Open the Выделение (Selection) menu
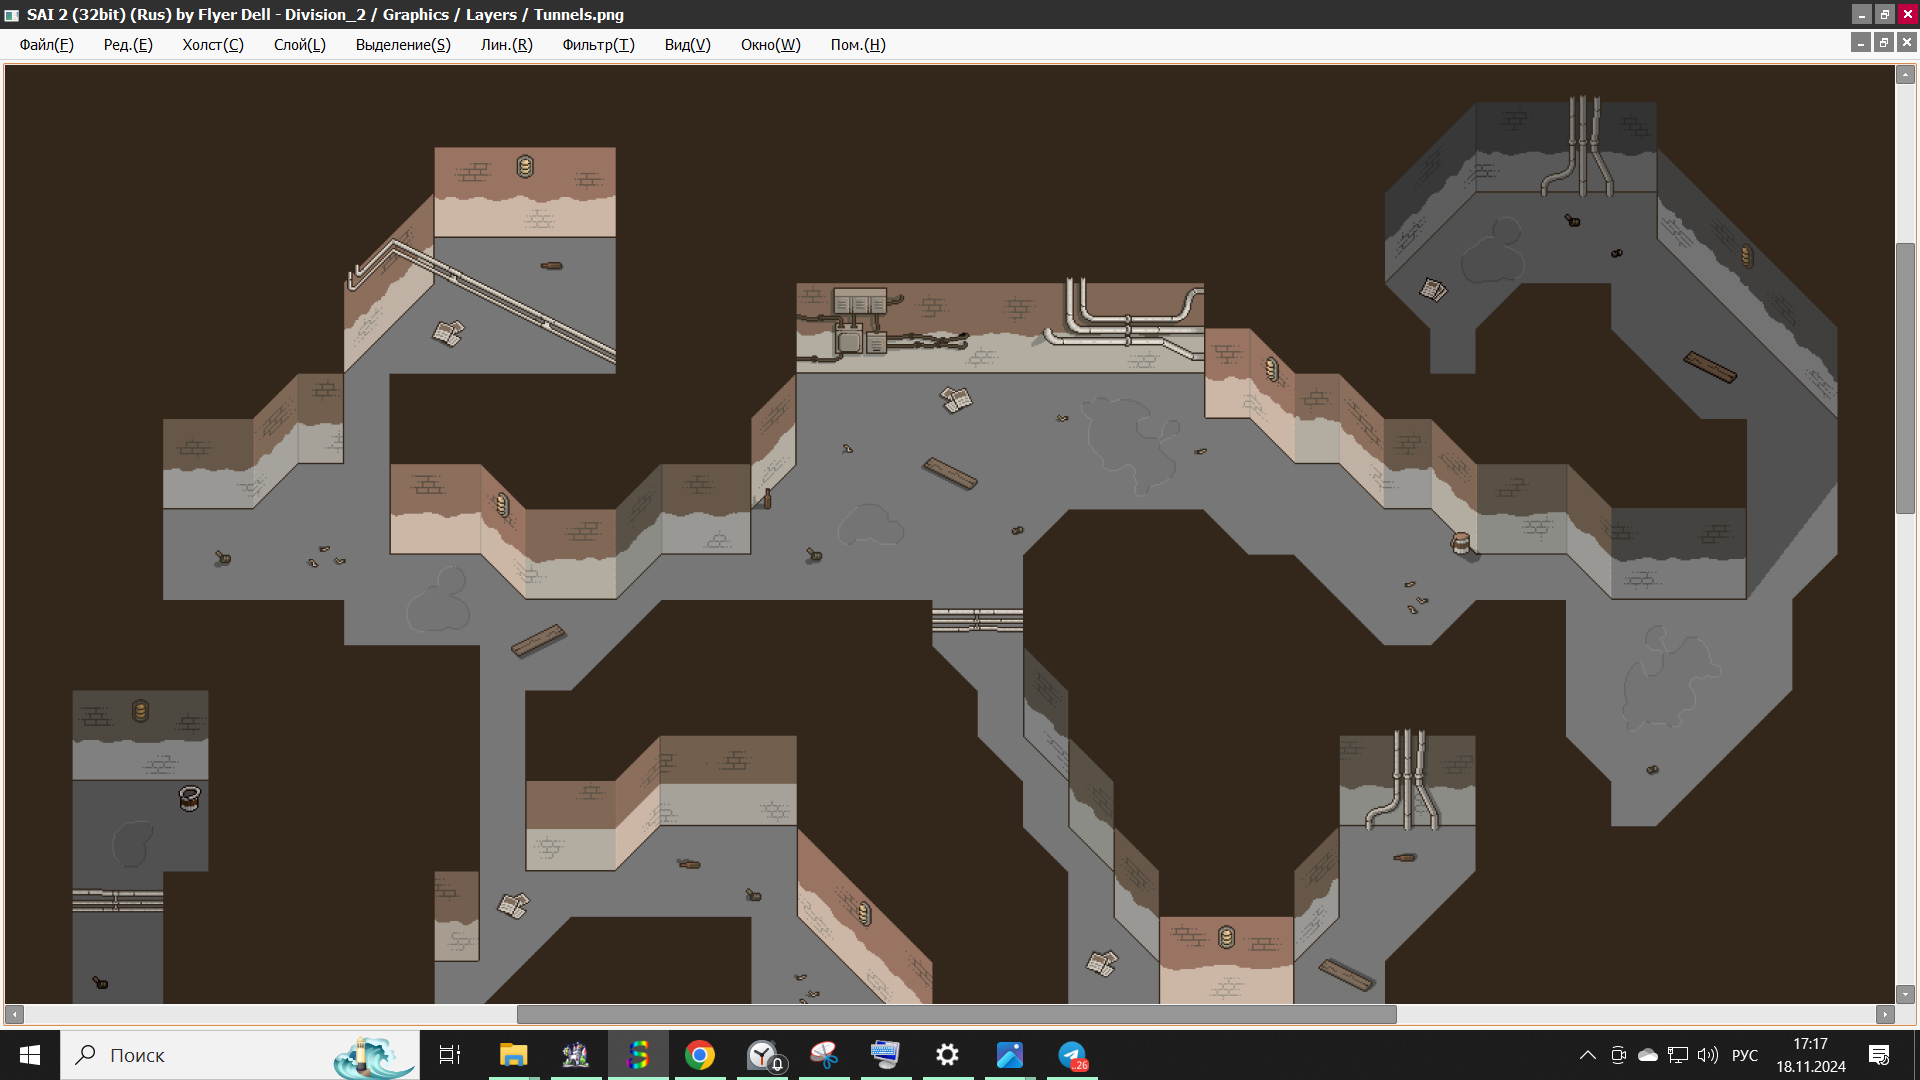The height and width of the screenshot is (1080, 1920). (403, 45)
